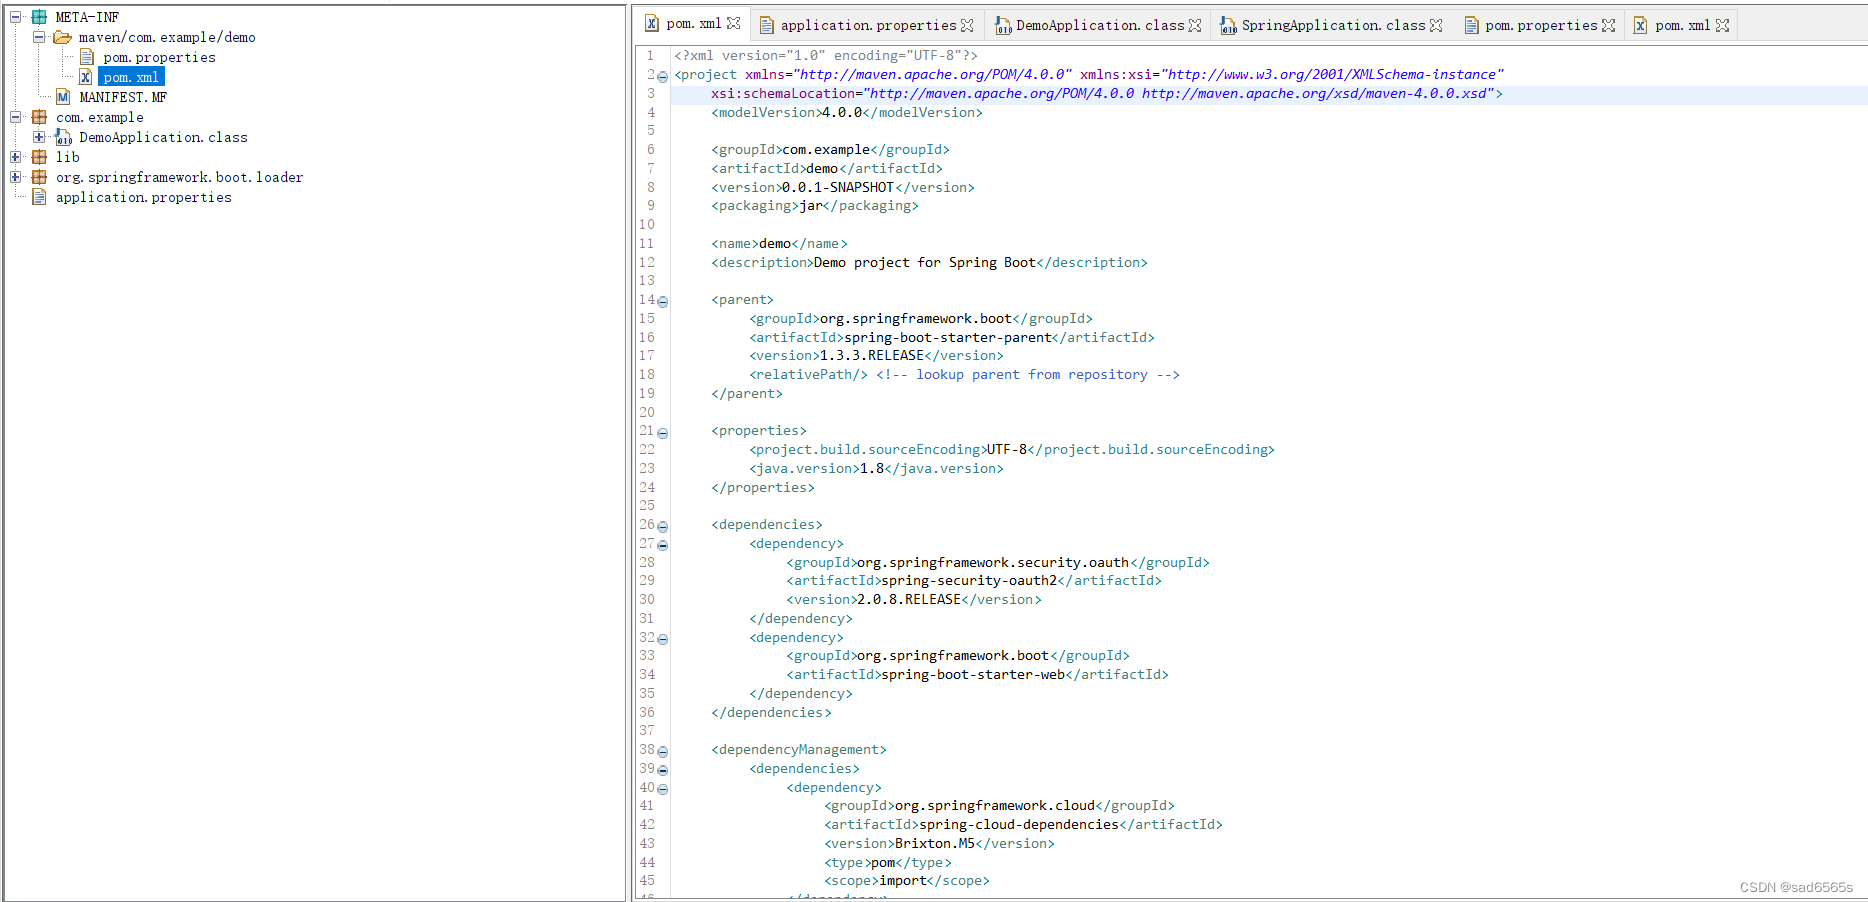The width and height of the screenshot is (1868, 902).
Task: Click the MANIFEST.MF file icon
Action: tap(63, 97)
